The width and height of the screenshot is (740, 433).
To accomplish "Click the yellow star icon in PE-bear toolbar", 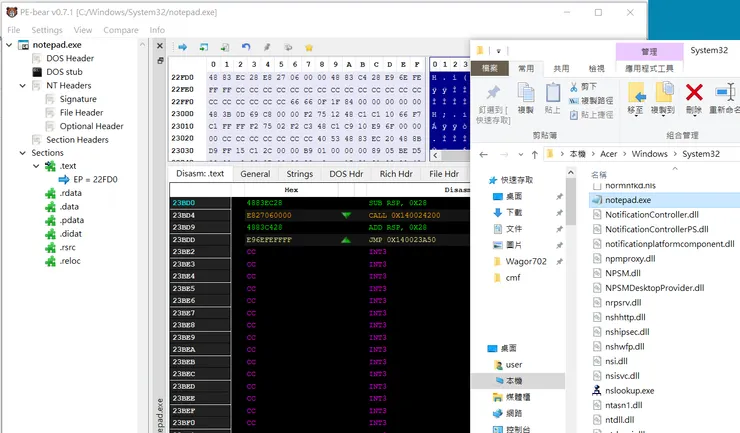I will 309,47.
